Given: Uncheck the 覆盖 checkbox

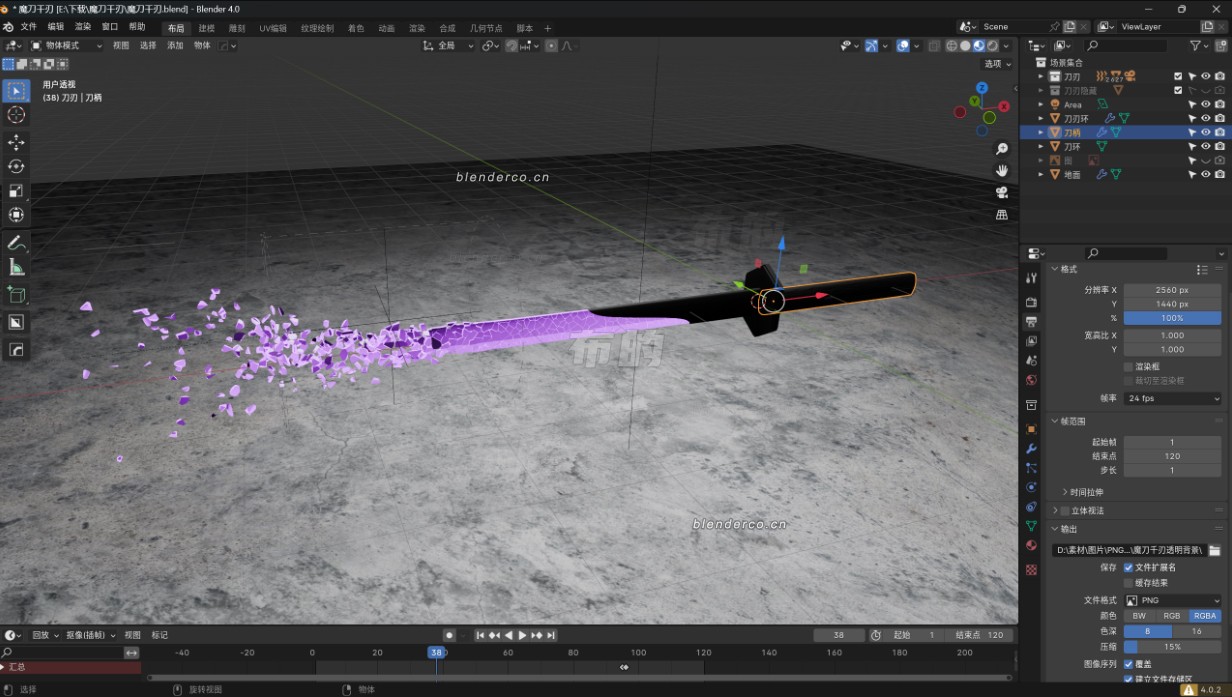Looking at the screenshot, I should click(1129, 664).
